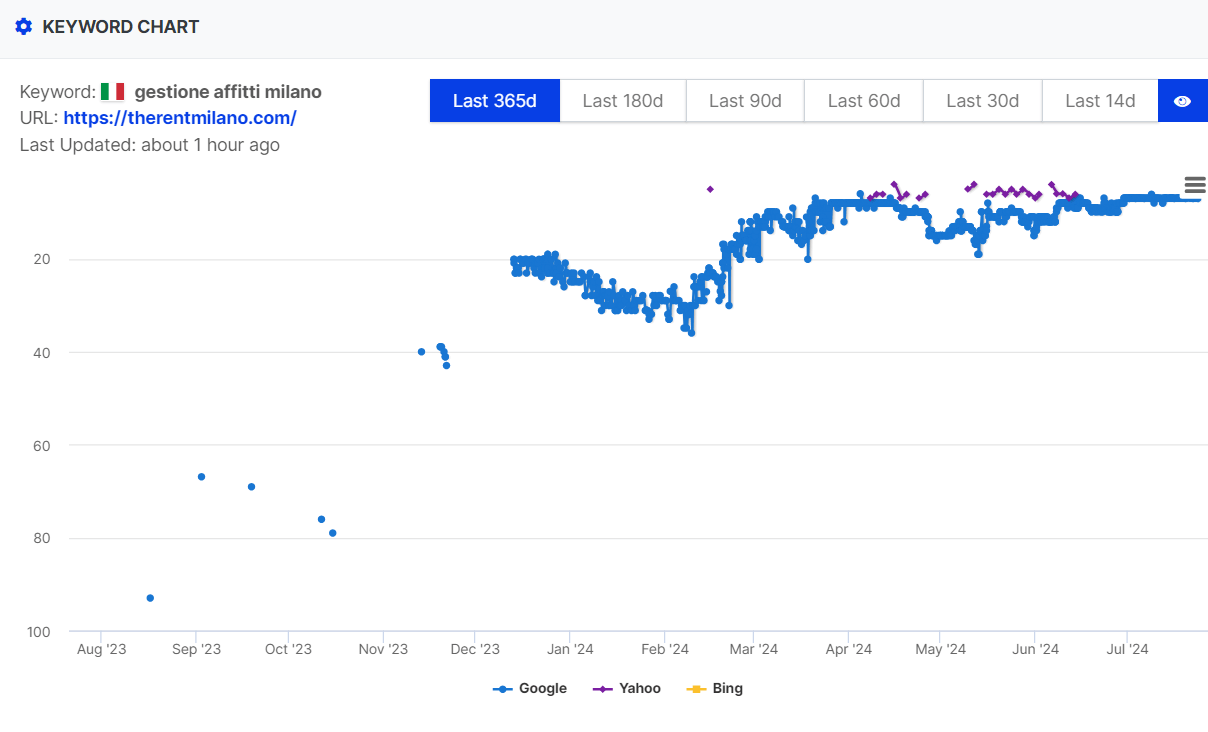Choose the Last 60d range button

pyautogui.click(x=864, y=101)
